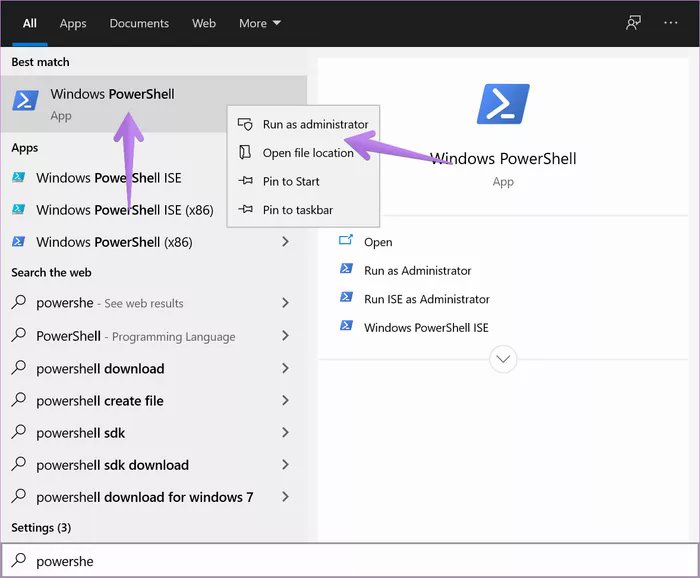
Task: Expand arrow for Windows PowerShell (x86)
Action: [285, 241]
